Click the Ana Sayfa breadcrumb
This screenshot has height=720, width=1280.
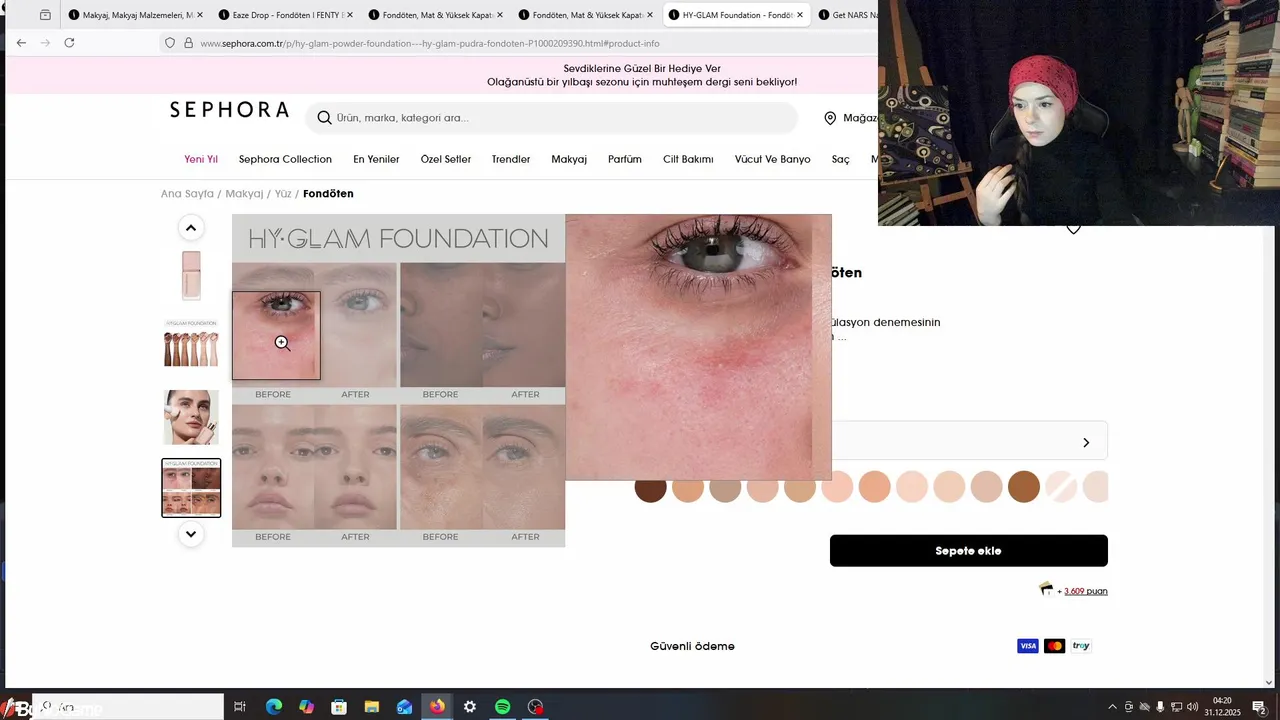coord(187,194)
